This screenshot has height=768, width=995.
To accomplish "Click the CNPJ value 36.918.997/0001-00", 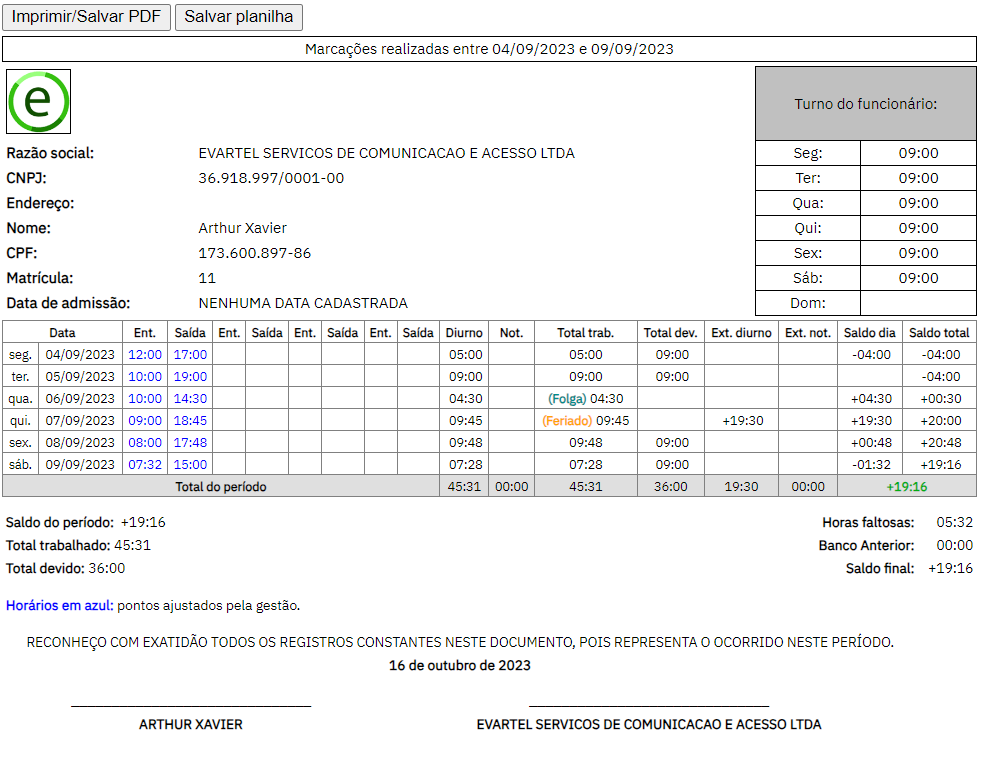I will pyautogui.click(x=271, y=178).
